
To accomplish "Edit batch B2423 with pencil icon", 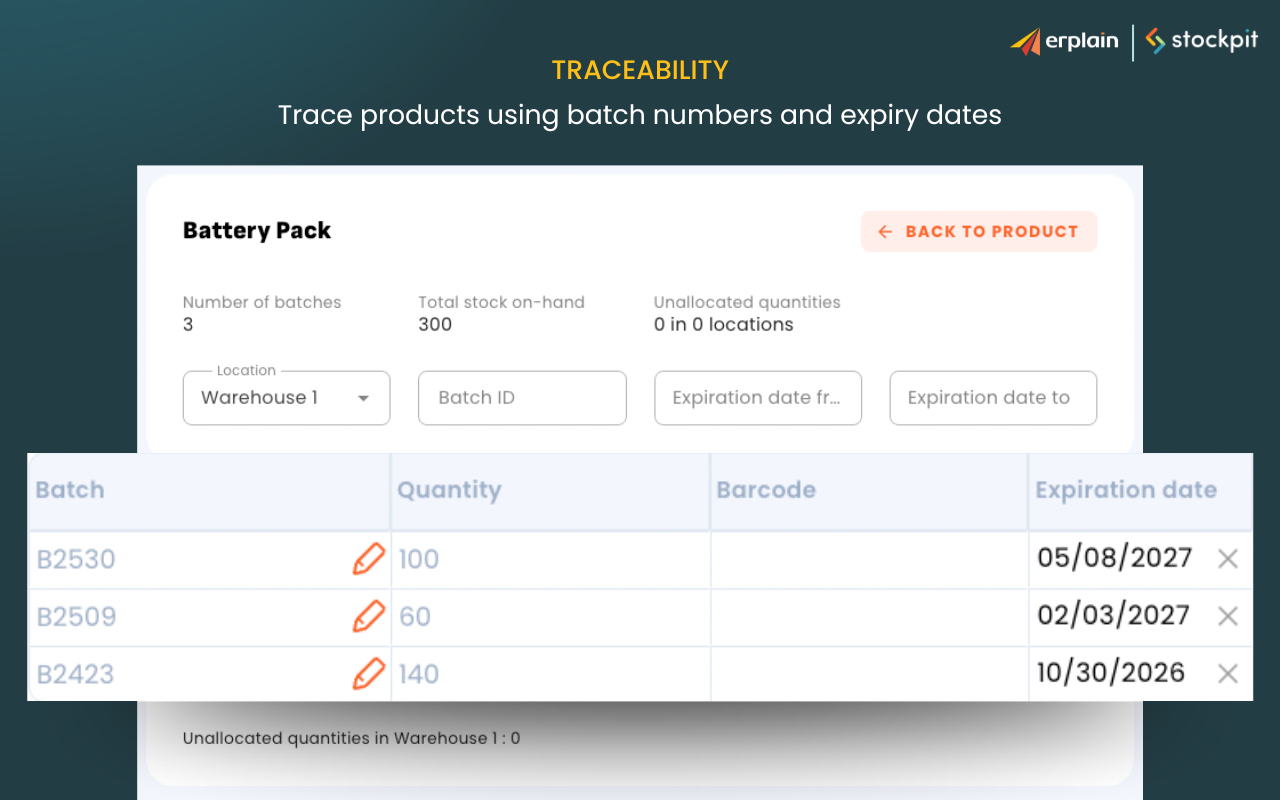I will [x=368, y=674].
